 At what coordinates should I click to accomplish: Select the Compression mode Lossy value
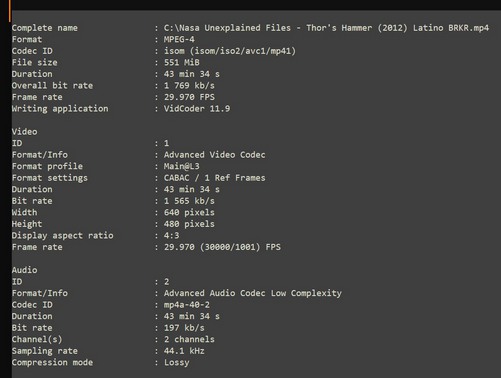[176, 363]
